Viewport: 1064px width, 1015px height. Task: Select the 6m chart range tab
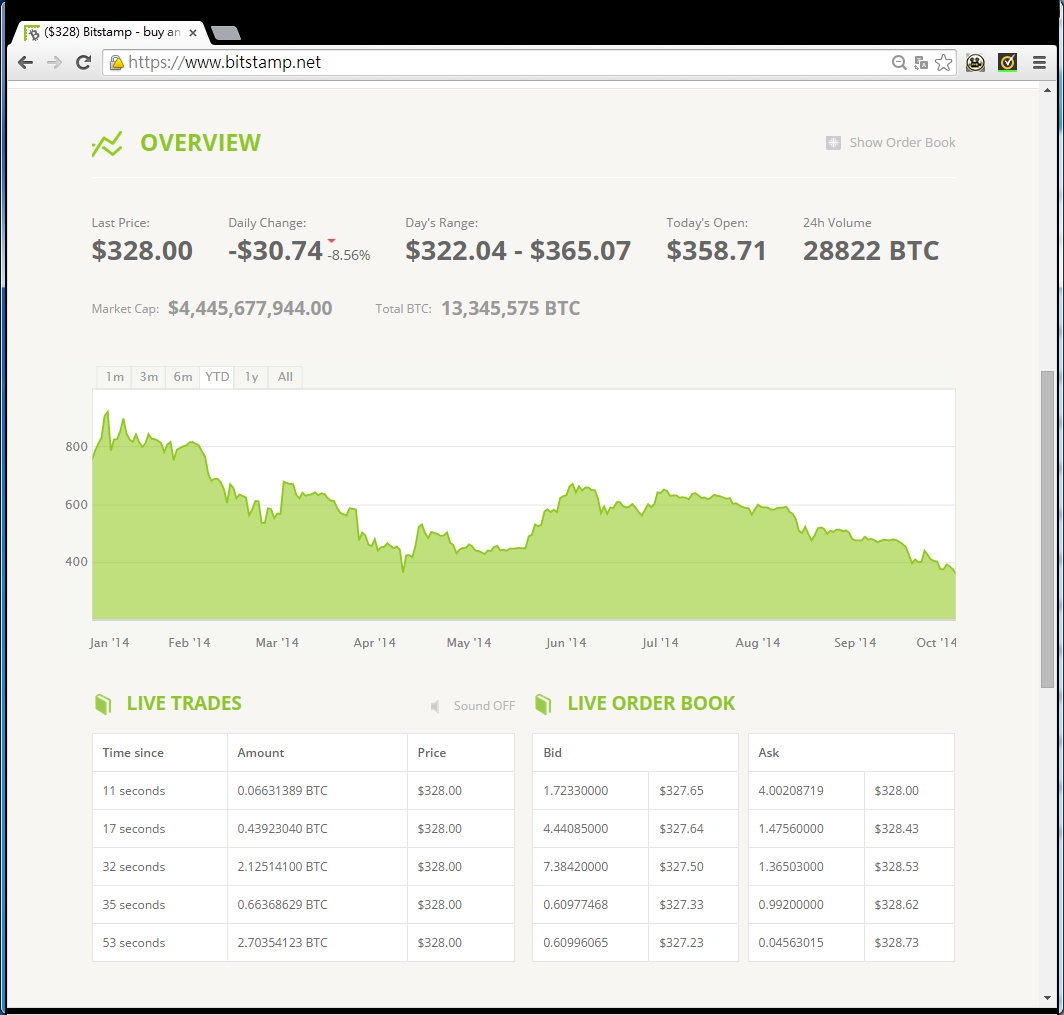pos(183,377)
